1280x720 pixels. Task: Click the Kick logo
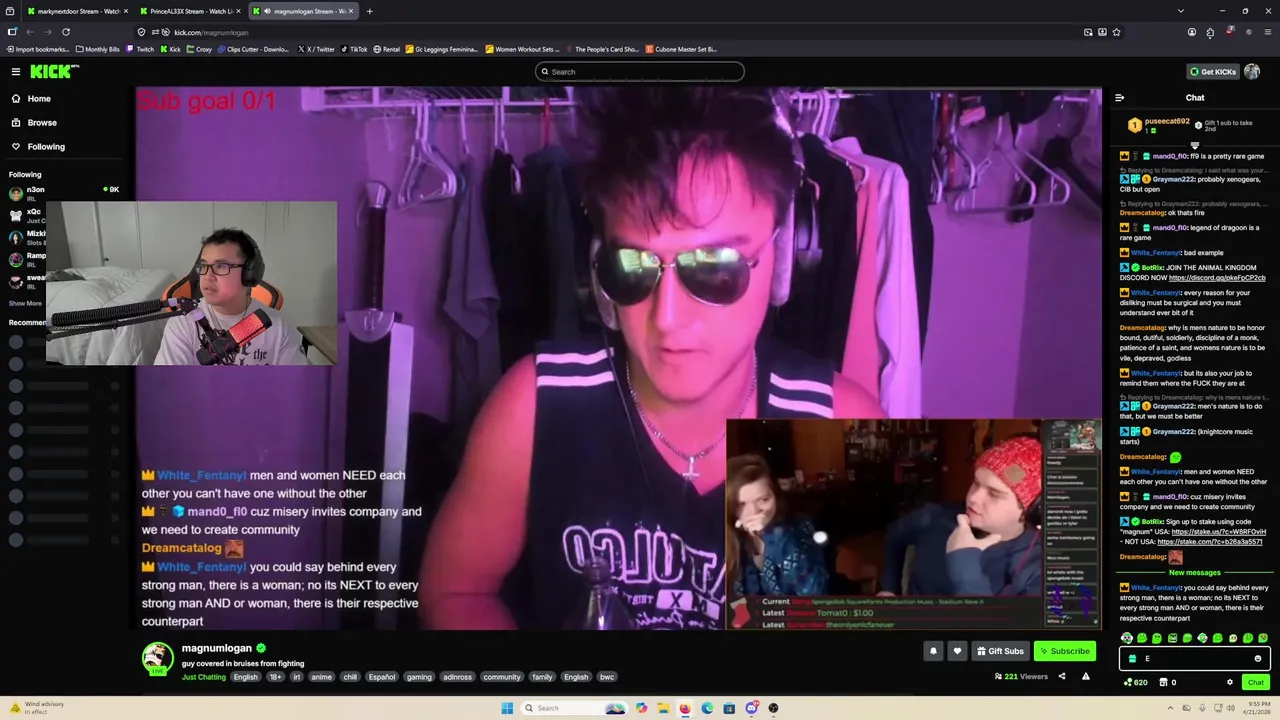(53, 71)
